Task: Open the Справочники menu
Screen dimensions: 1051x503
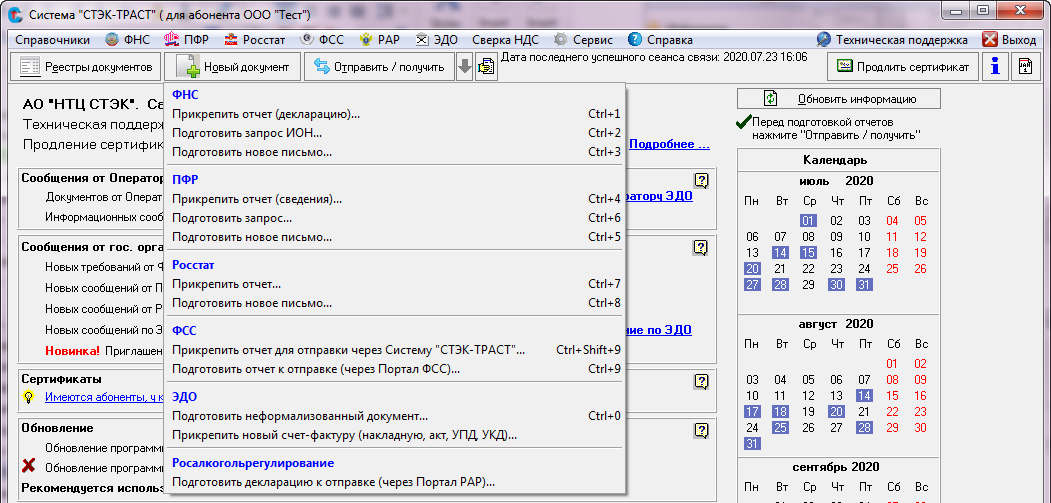Action: point(52,40)
